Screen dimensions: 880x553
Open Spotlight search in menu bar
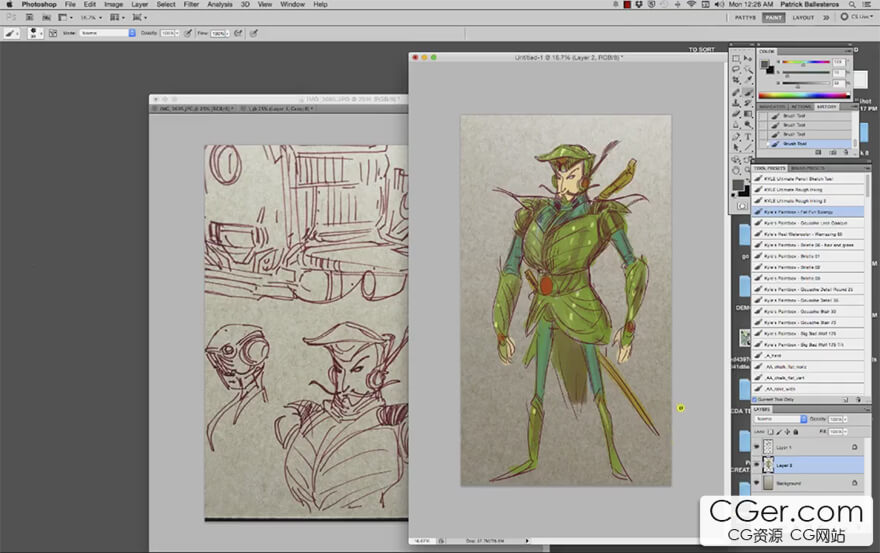click(852, 4)
